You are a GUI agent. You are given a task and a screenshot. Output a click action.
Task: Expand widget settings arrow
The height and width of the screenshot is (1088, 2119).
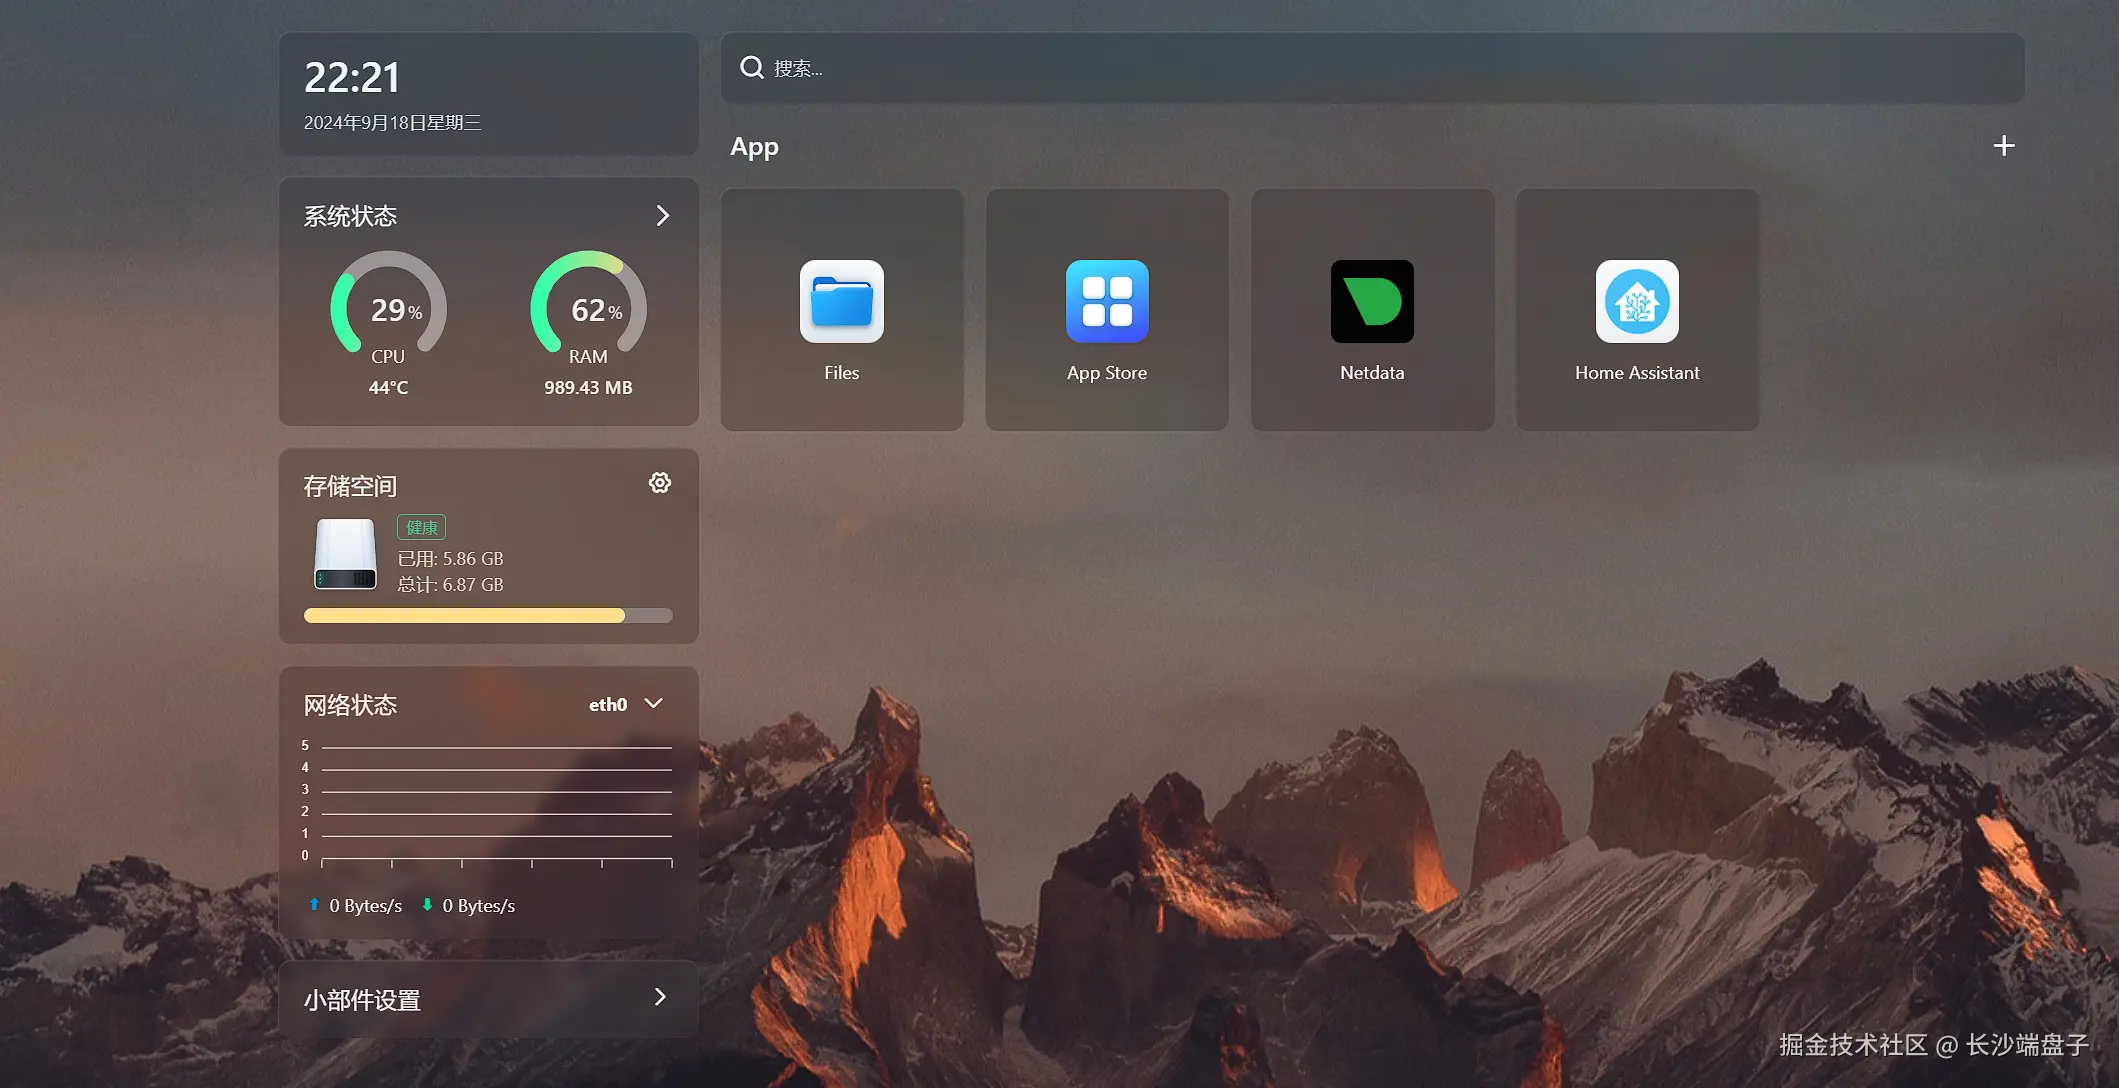[x=659, y=997]
